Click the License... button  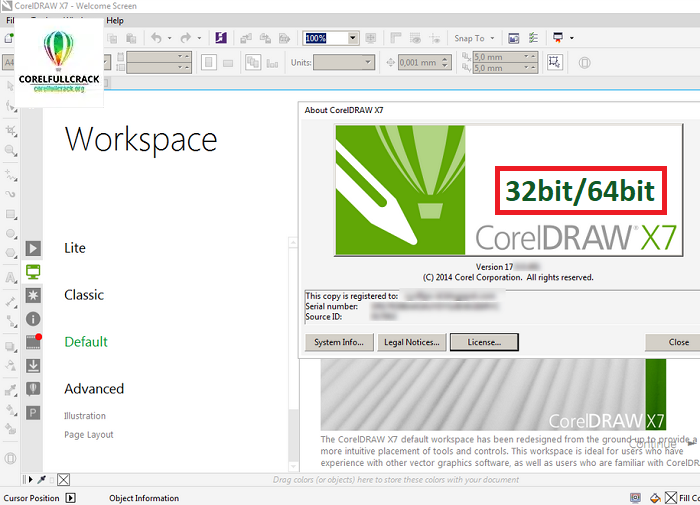pyautogui.click(x=484, y=342)
